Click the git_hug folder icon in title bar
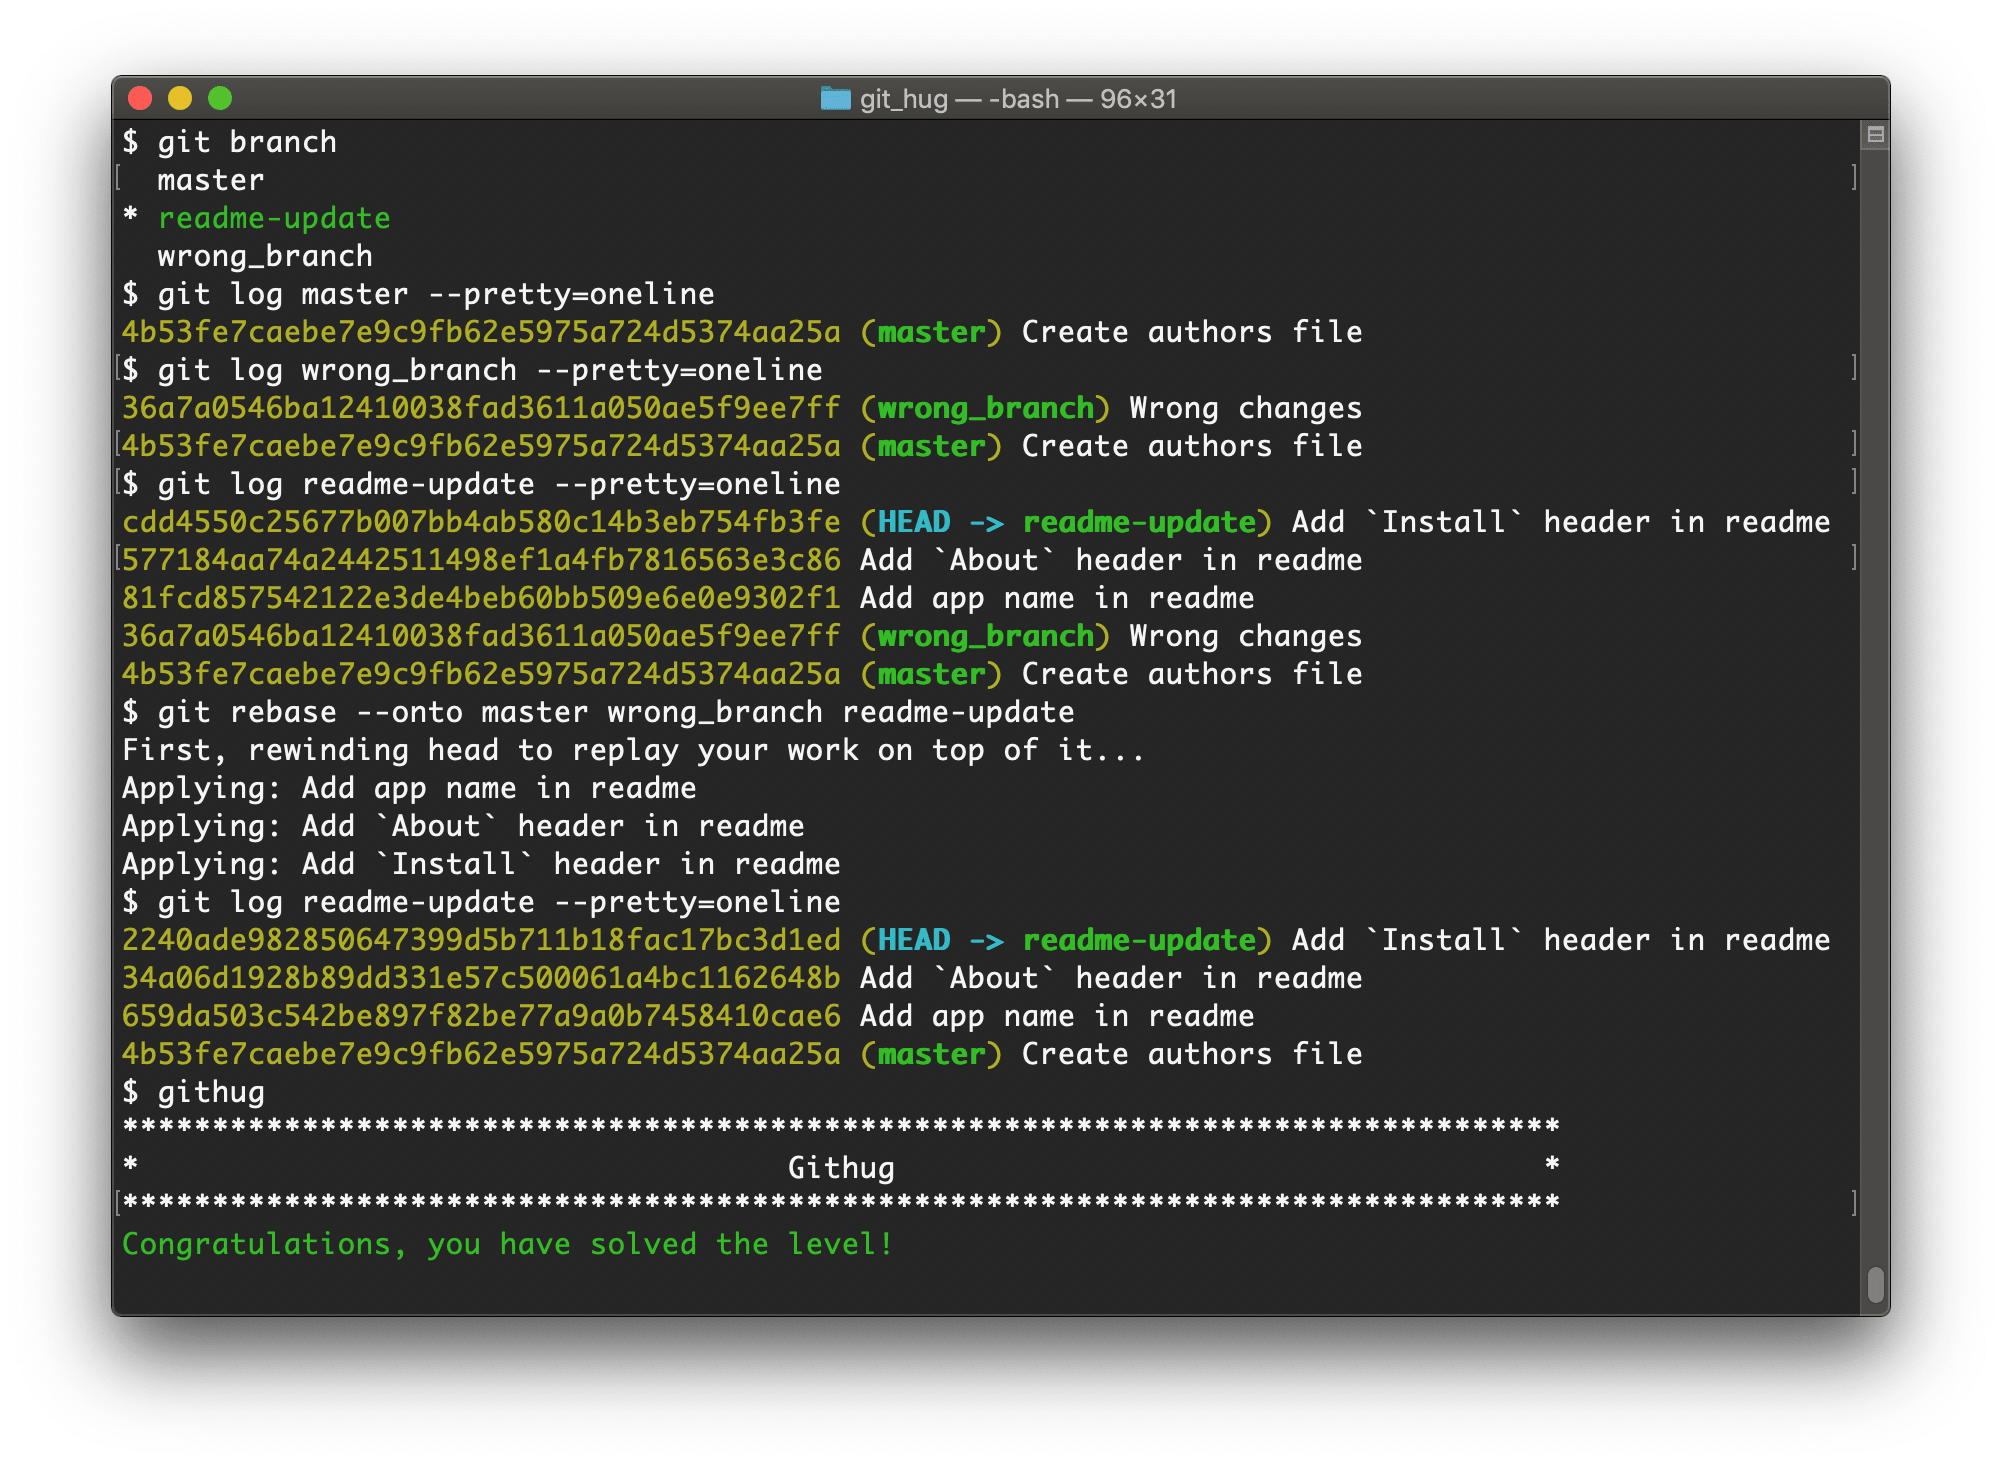Screen dimensions: 2002x1464 (x=834, y=98)
